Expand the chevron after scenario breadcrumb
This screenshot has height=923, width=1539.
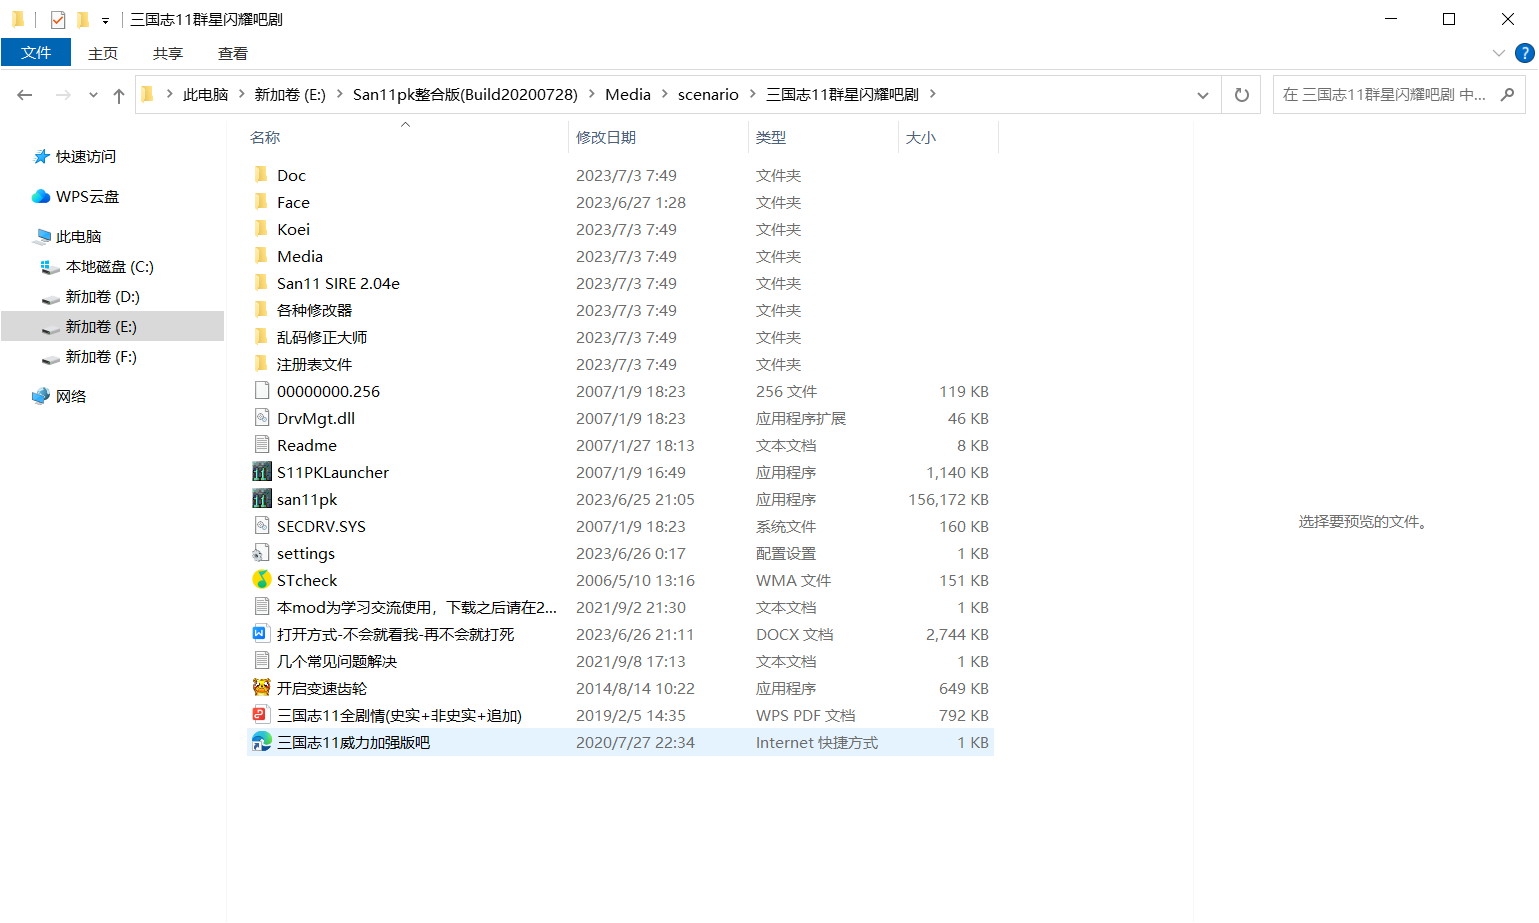point(752,94)
